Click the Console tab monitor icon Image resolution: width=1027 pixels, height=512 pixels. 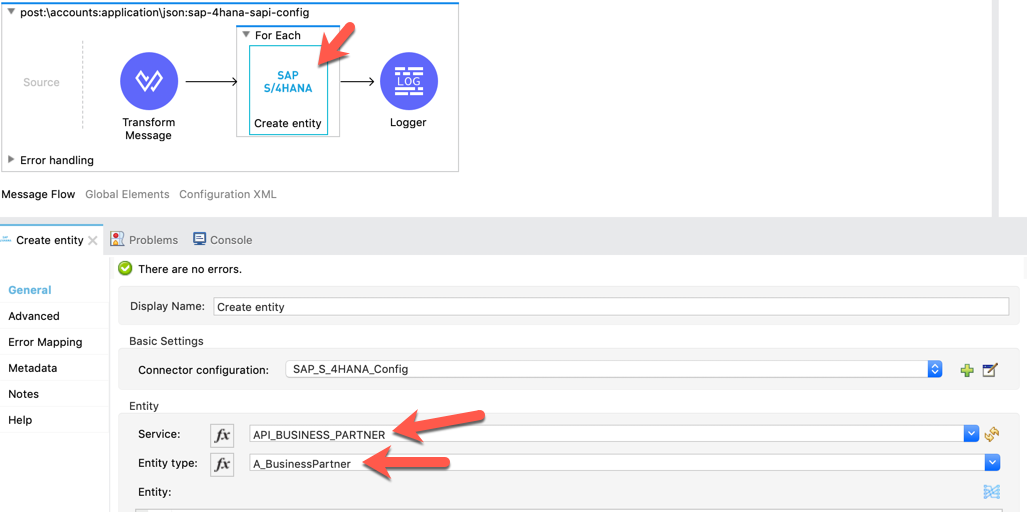[x=200, y=239]
